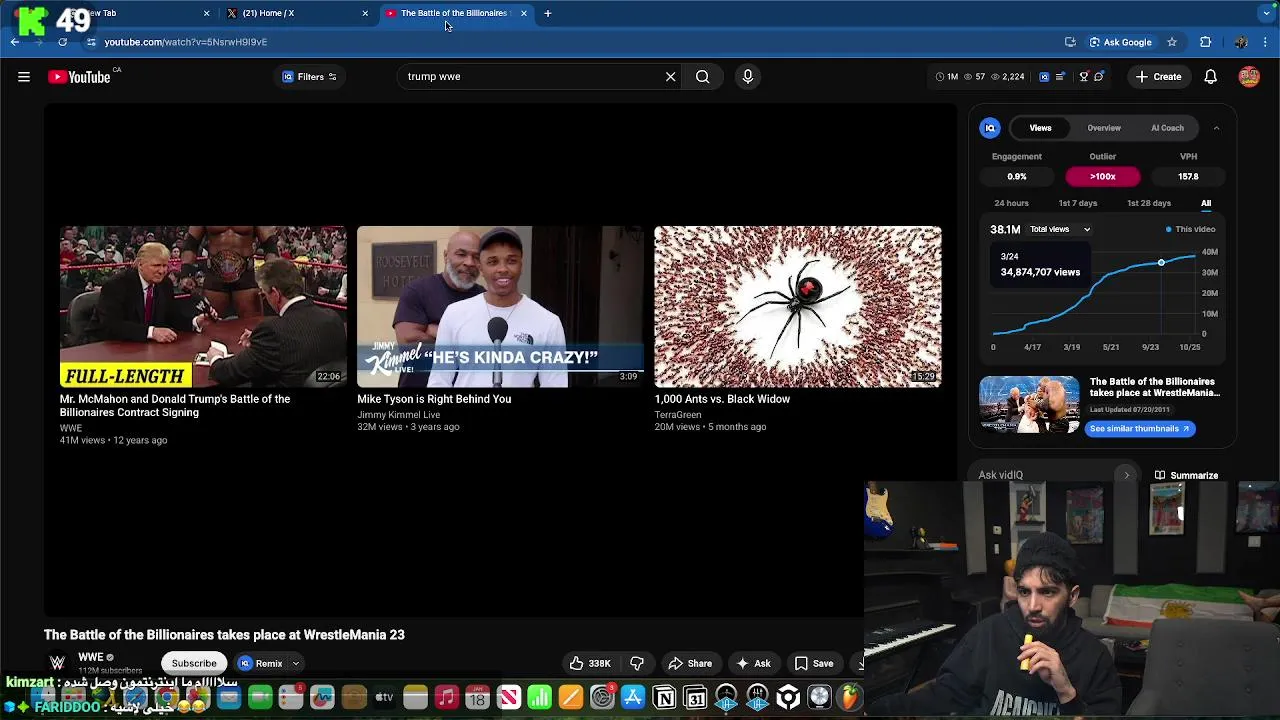
Task: Open the YouTube account avatar menu
Action: (x=1249, y=77)
